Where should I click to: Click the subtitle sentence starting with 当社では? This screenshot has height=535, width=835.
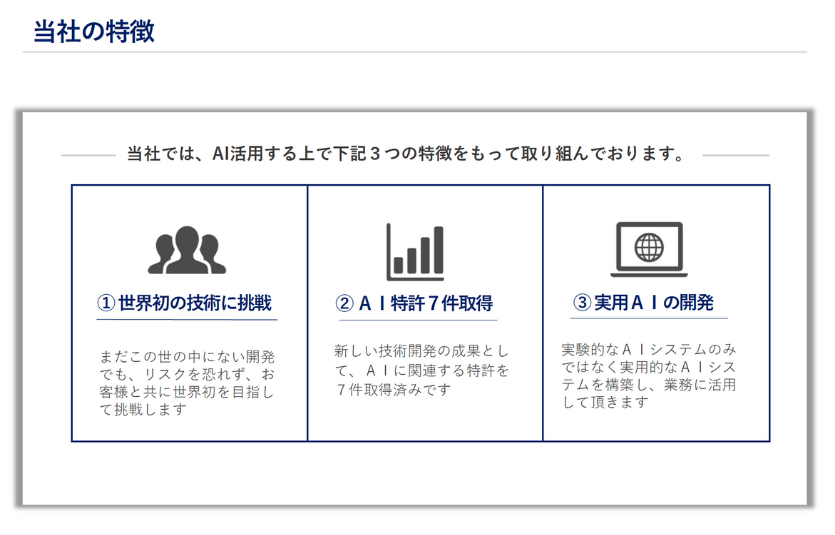(406, 155)
